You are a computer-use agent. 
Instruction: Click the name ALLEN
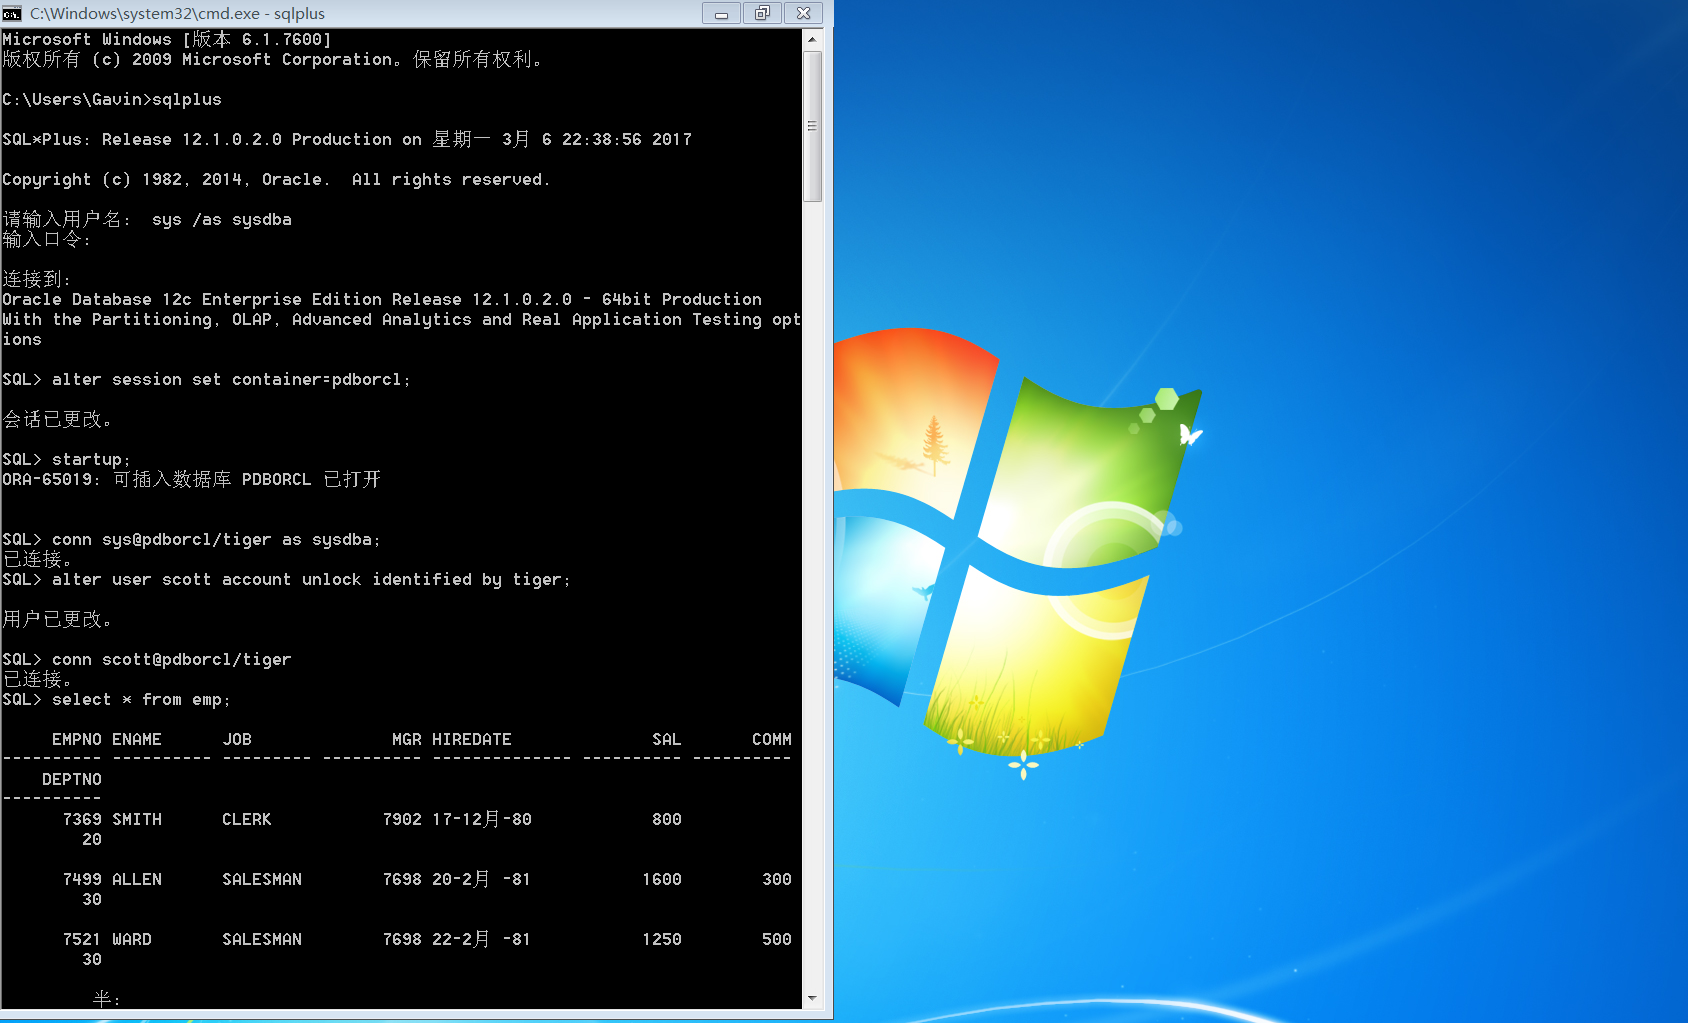click(x=137, y=879)
